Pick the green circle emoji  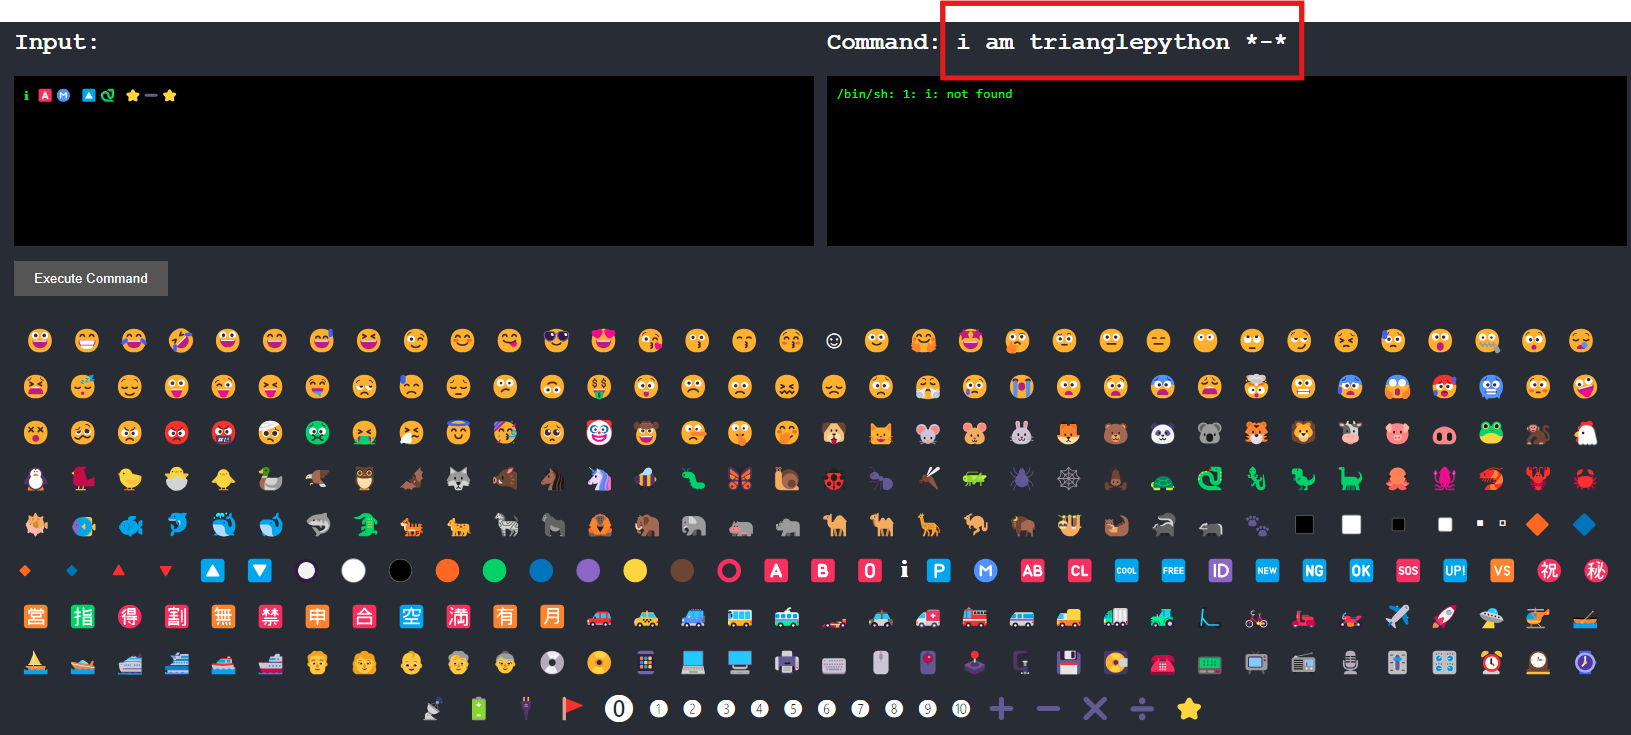coord(494,571)
